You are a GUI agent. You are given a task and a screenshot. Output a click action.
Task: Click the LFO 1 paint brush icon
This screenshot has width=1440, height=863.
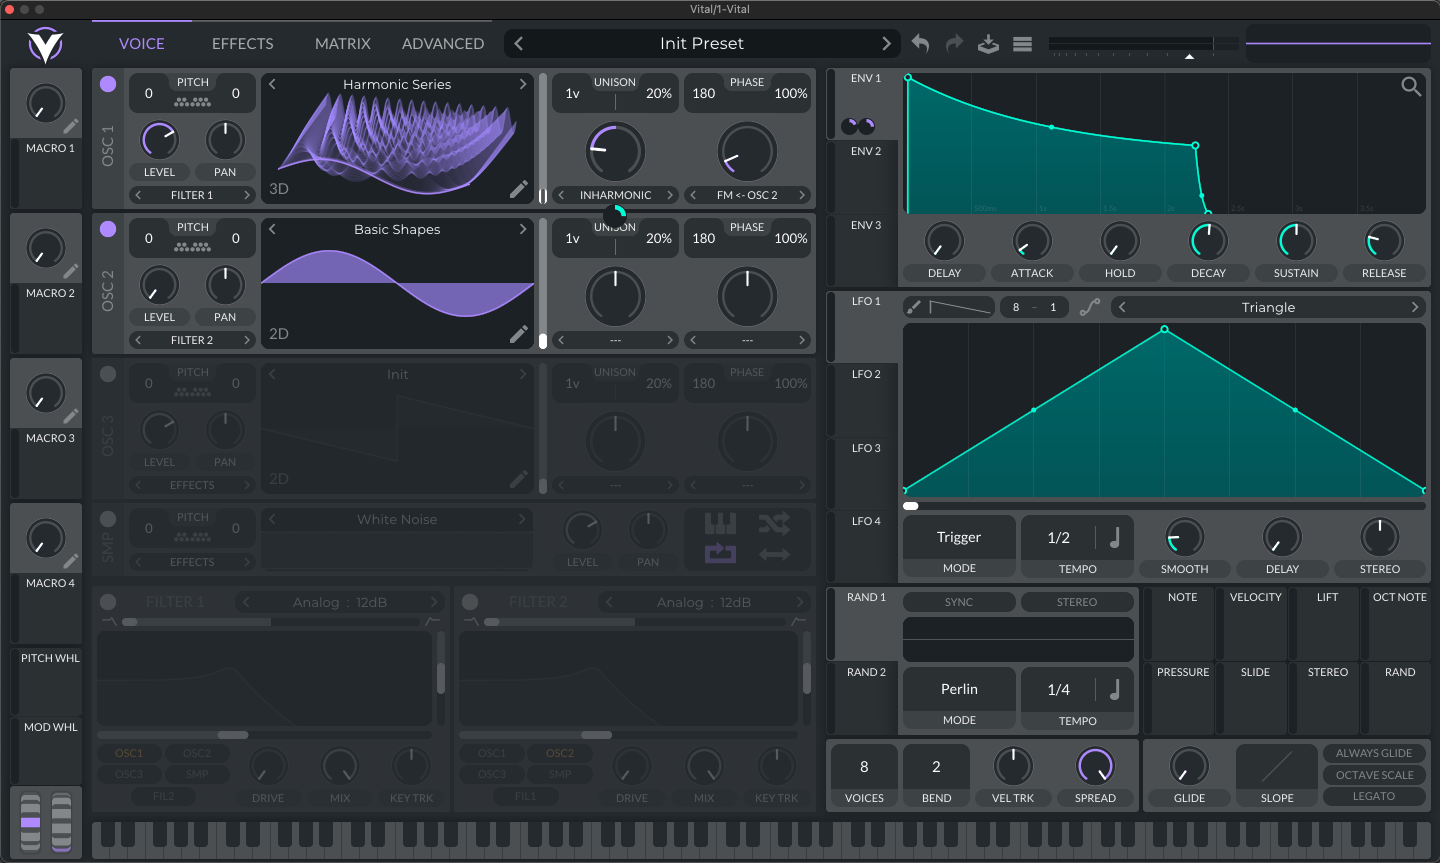(913, 307)
